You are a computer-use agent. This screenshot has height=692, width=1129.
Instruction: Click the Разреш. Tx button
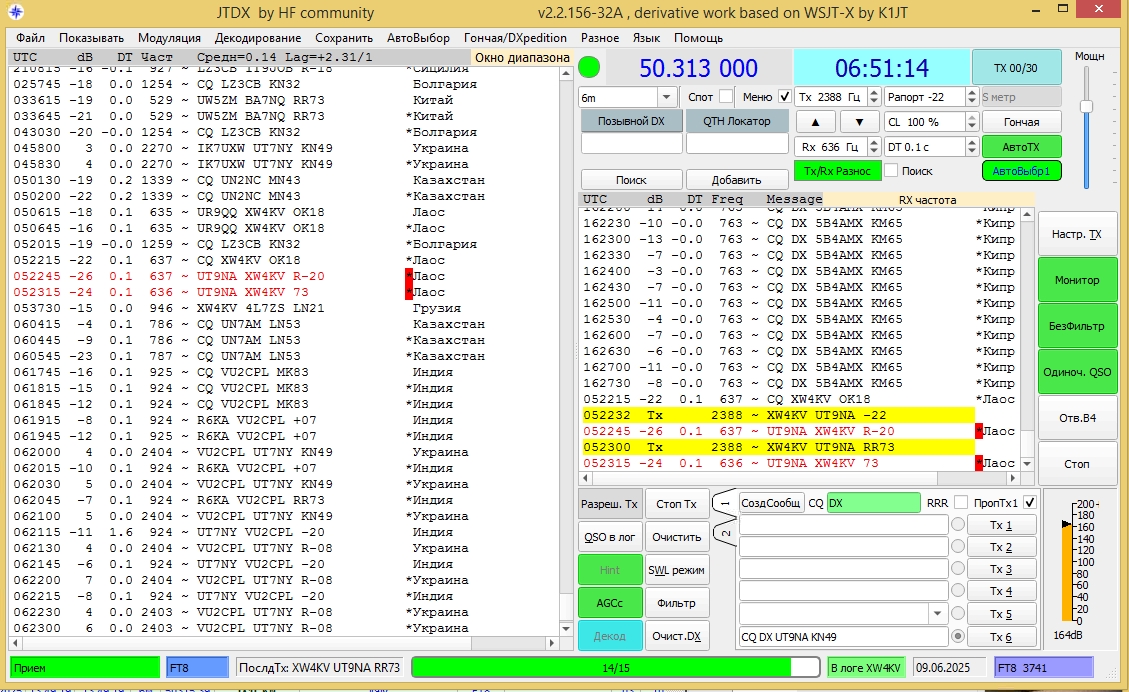(x=609, y=504)
